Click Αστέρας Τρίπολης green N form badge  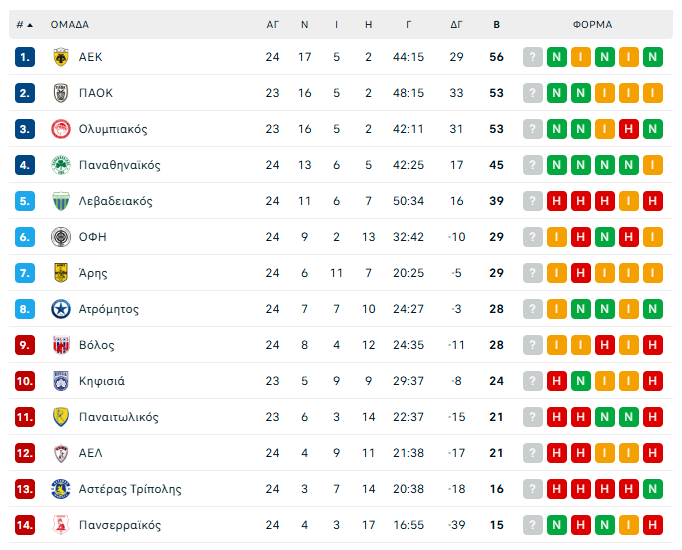(653, 489)
